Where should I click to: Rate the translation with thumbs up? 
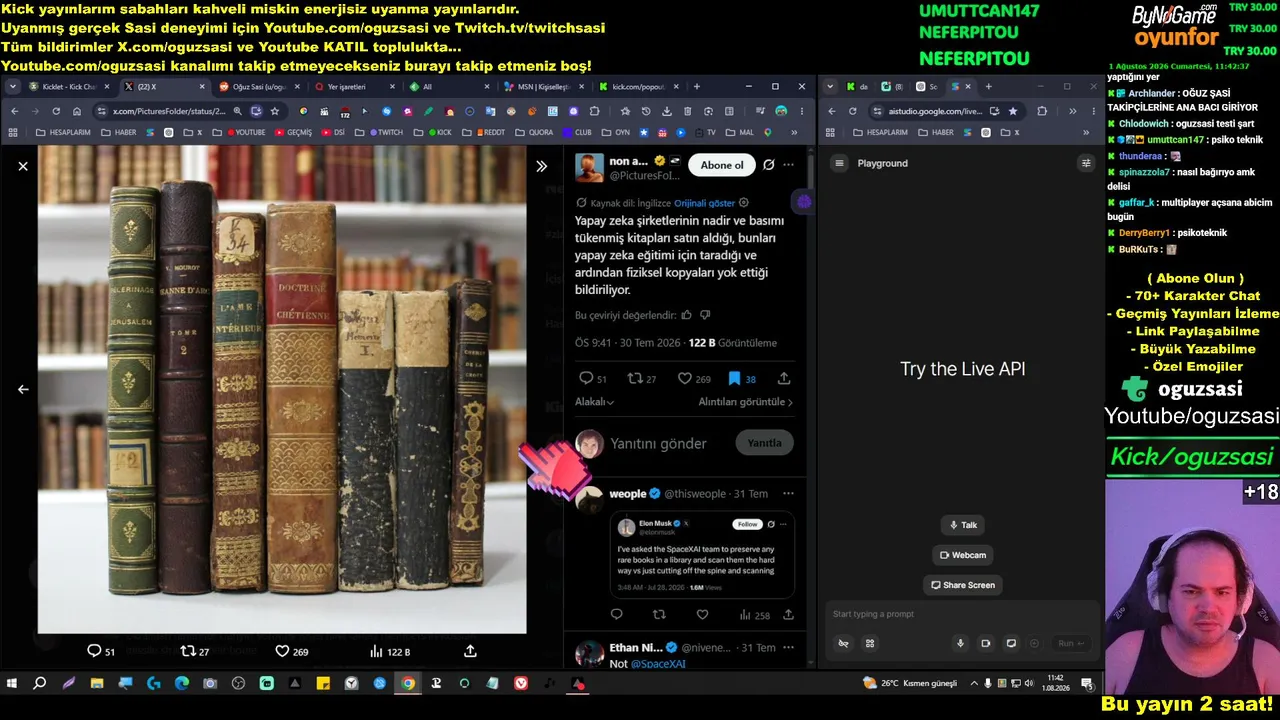click(x=687, y=315)
